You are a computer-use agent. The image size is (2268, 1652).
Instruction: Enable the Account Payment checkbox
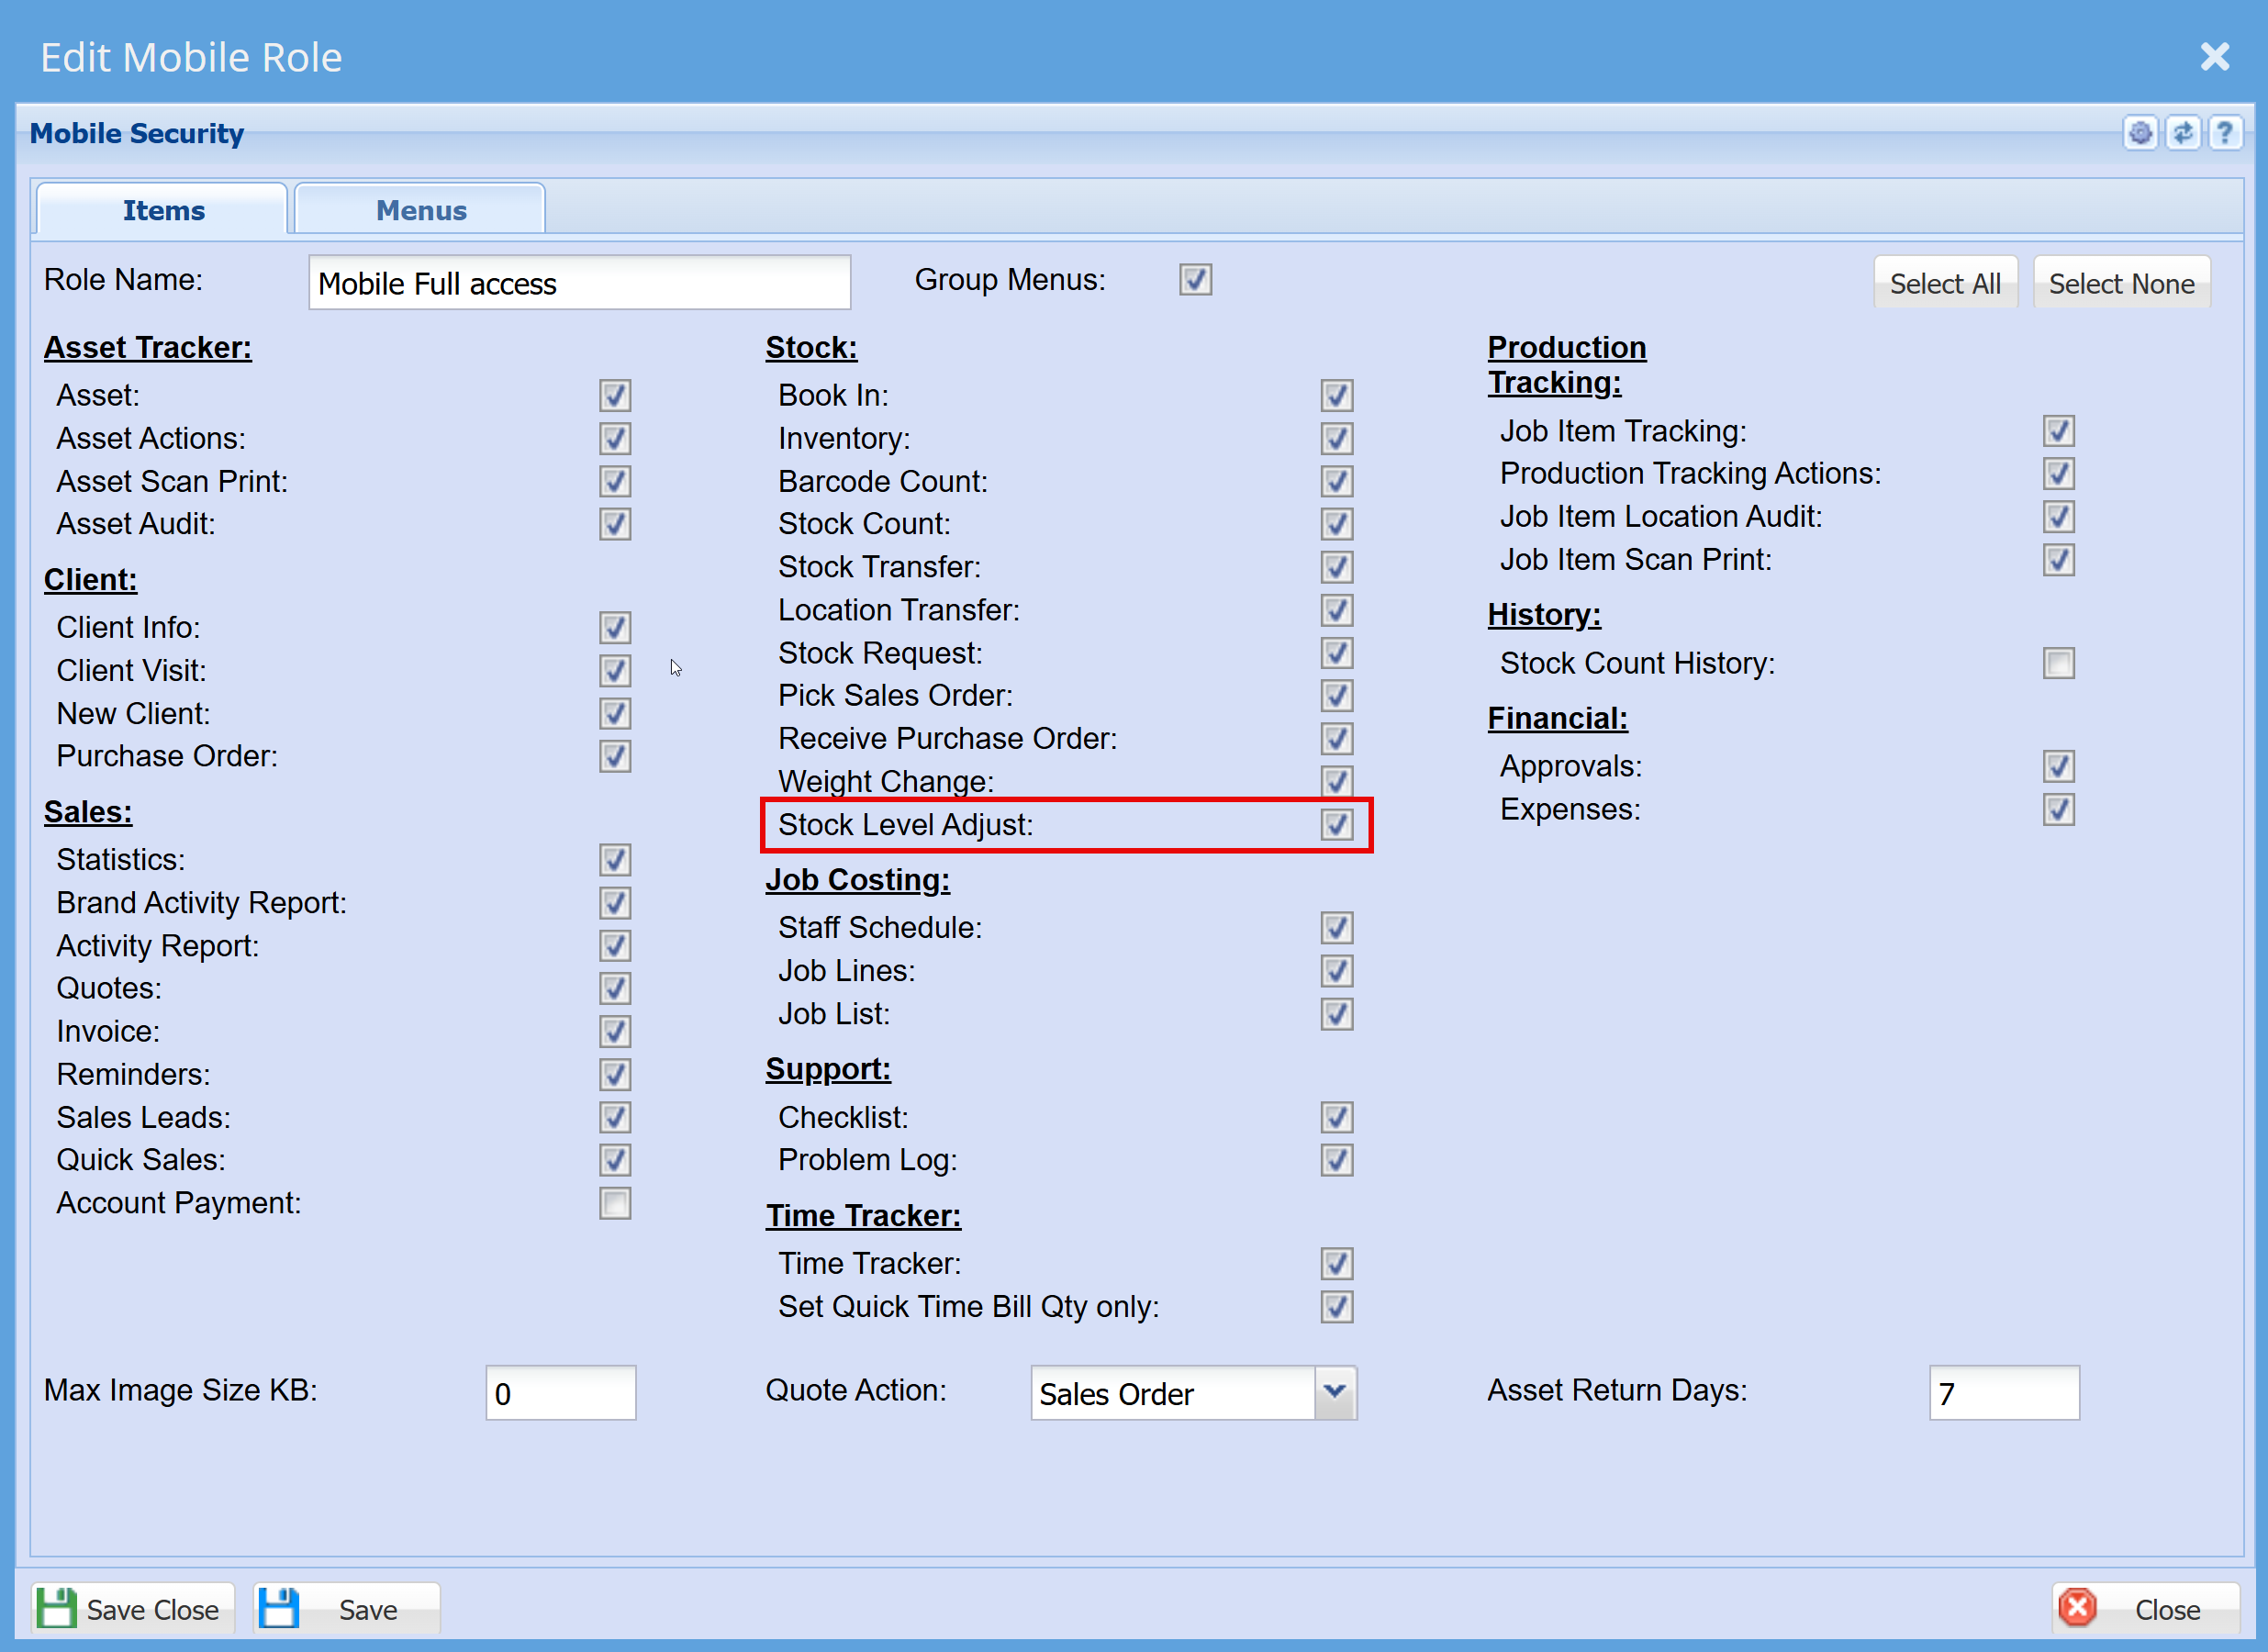615,1203
